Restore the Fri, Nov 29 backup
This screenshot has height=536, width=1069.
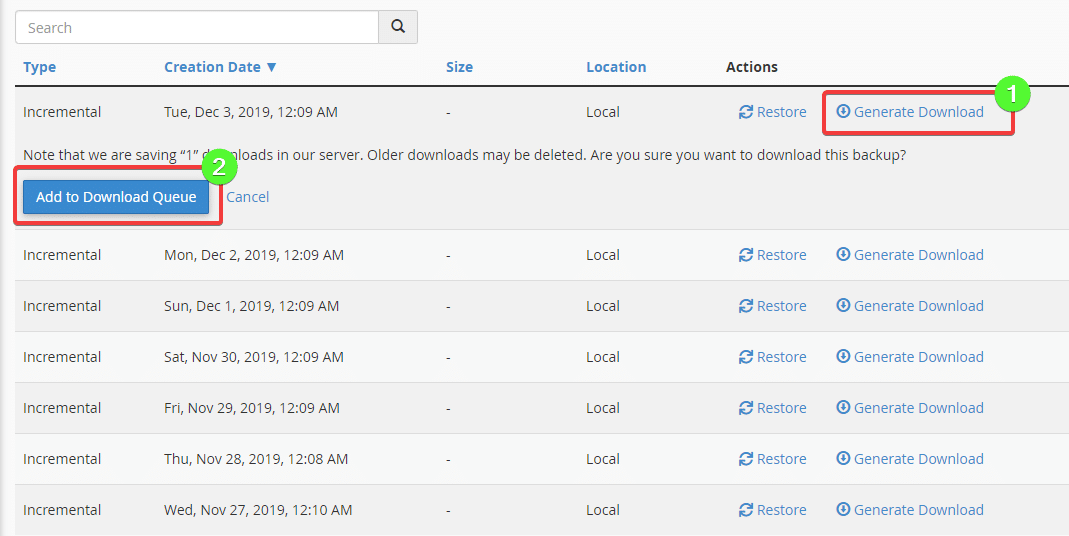tap(773, 408)
